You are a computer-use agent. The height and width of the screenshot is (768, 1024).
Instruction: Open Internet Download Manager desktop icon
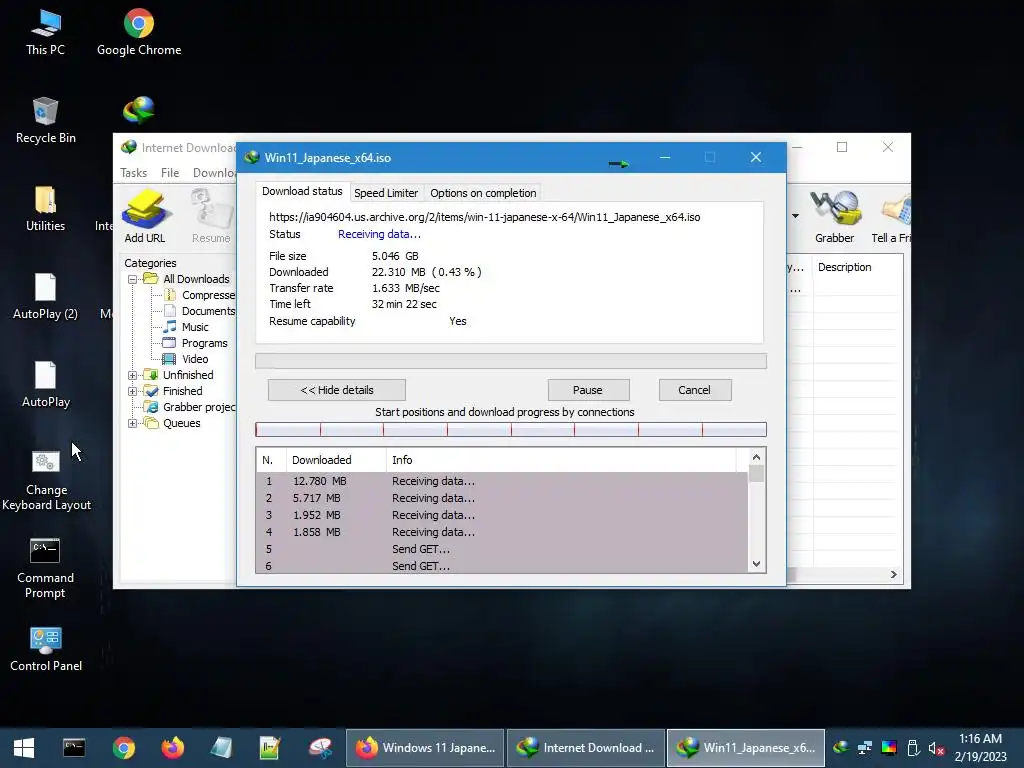(x=138, y=110)
